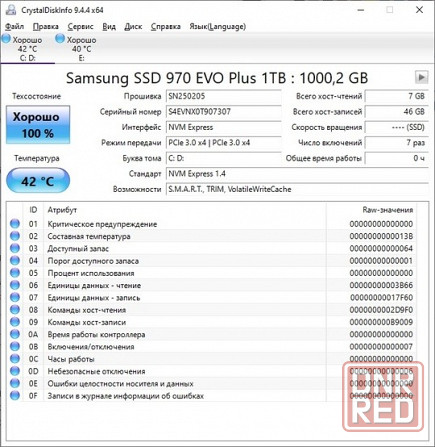Click status circle for Единицы данных - запись

pyautogui.click(x=15, y=297)
